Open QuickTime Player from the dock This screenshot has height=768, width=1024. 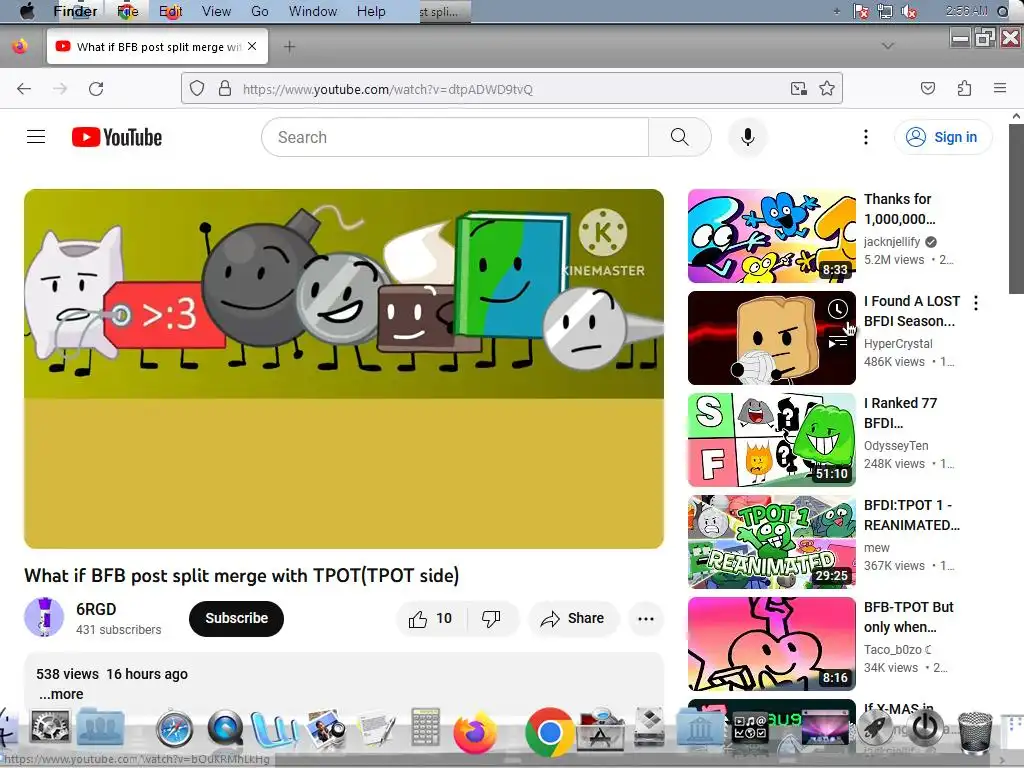click(225, 729)
